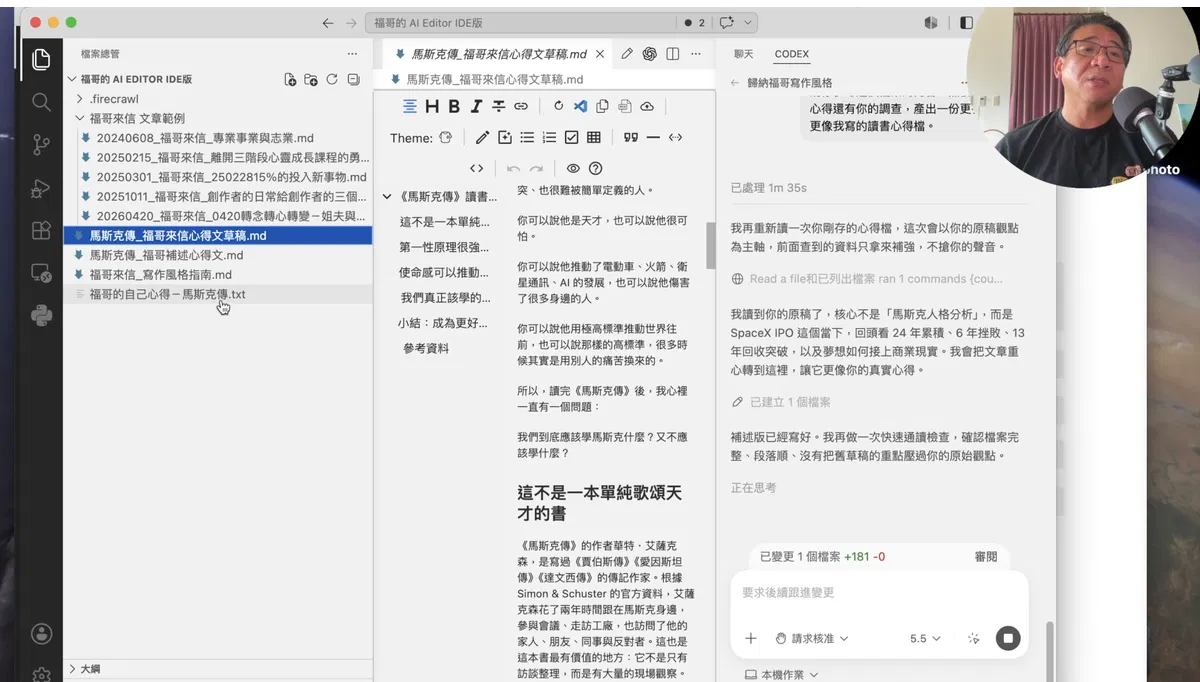Click the 要求後續跟進變更 input field
The image size is (1200, 682).
pos(878,593)
